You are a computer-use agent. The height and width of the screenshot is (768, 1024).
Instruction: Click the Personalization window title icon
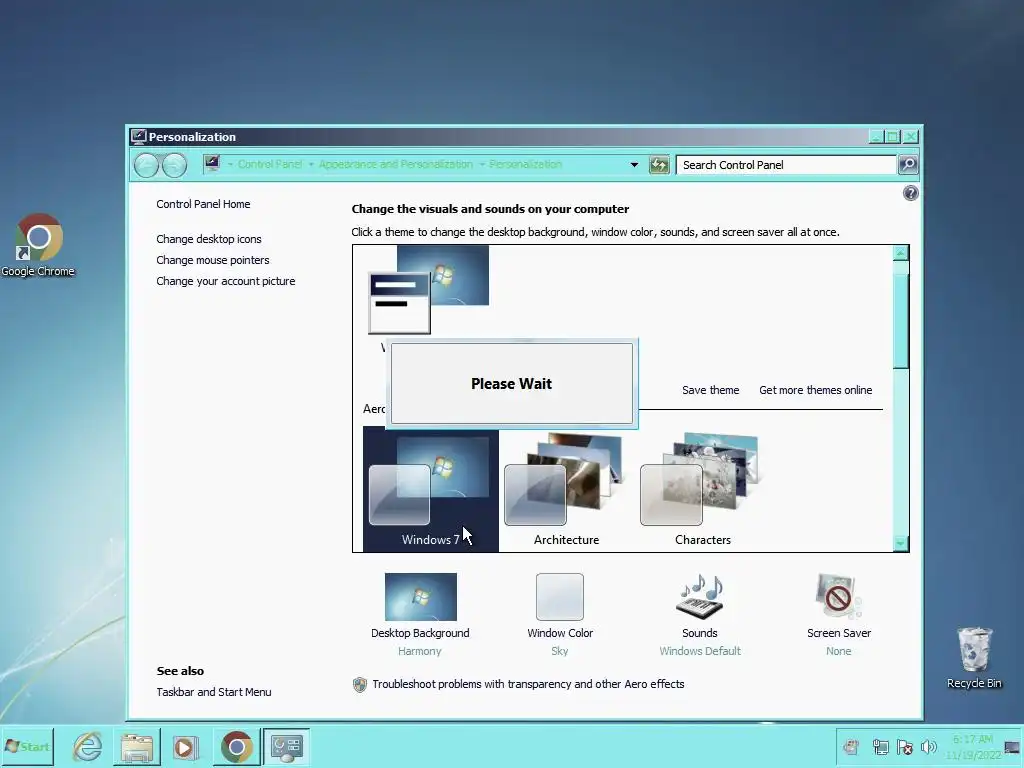coord(138,136)
